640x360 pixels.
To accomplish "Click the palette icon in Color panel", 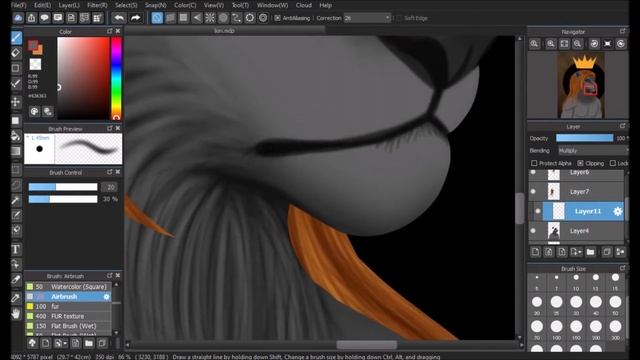I will (x=34, y=111).
